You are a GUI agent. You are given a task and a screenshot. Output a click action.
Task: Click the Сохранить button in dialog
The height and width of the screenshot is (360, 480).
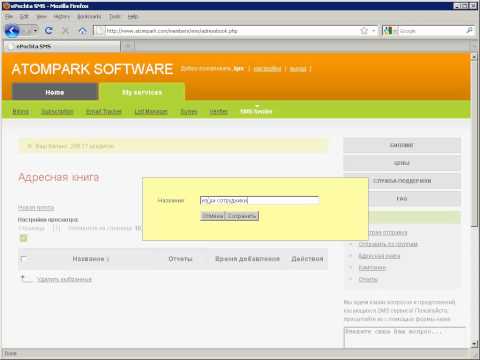tap(242, 216)
